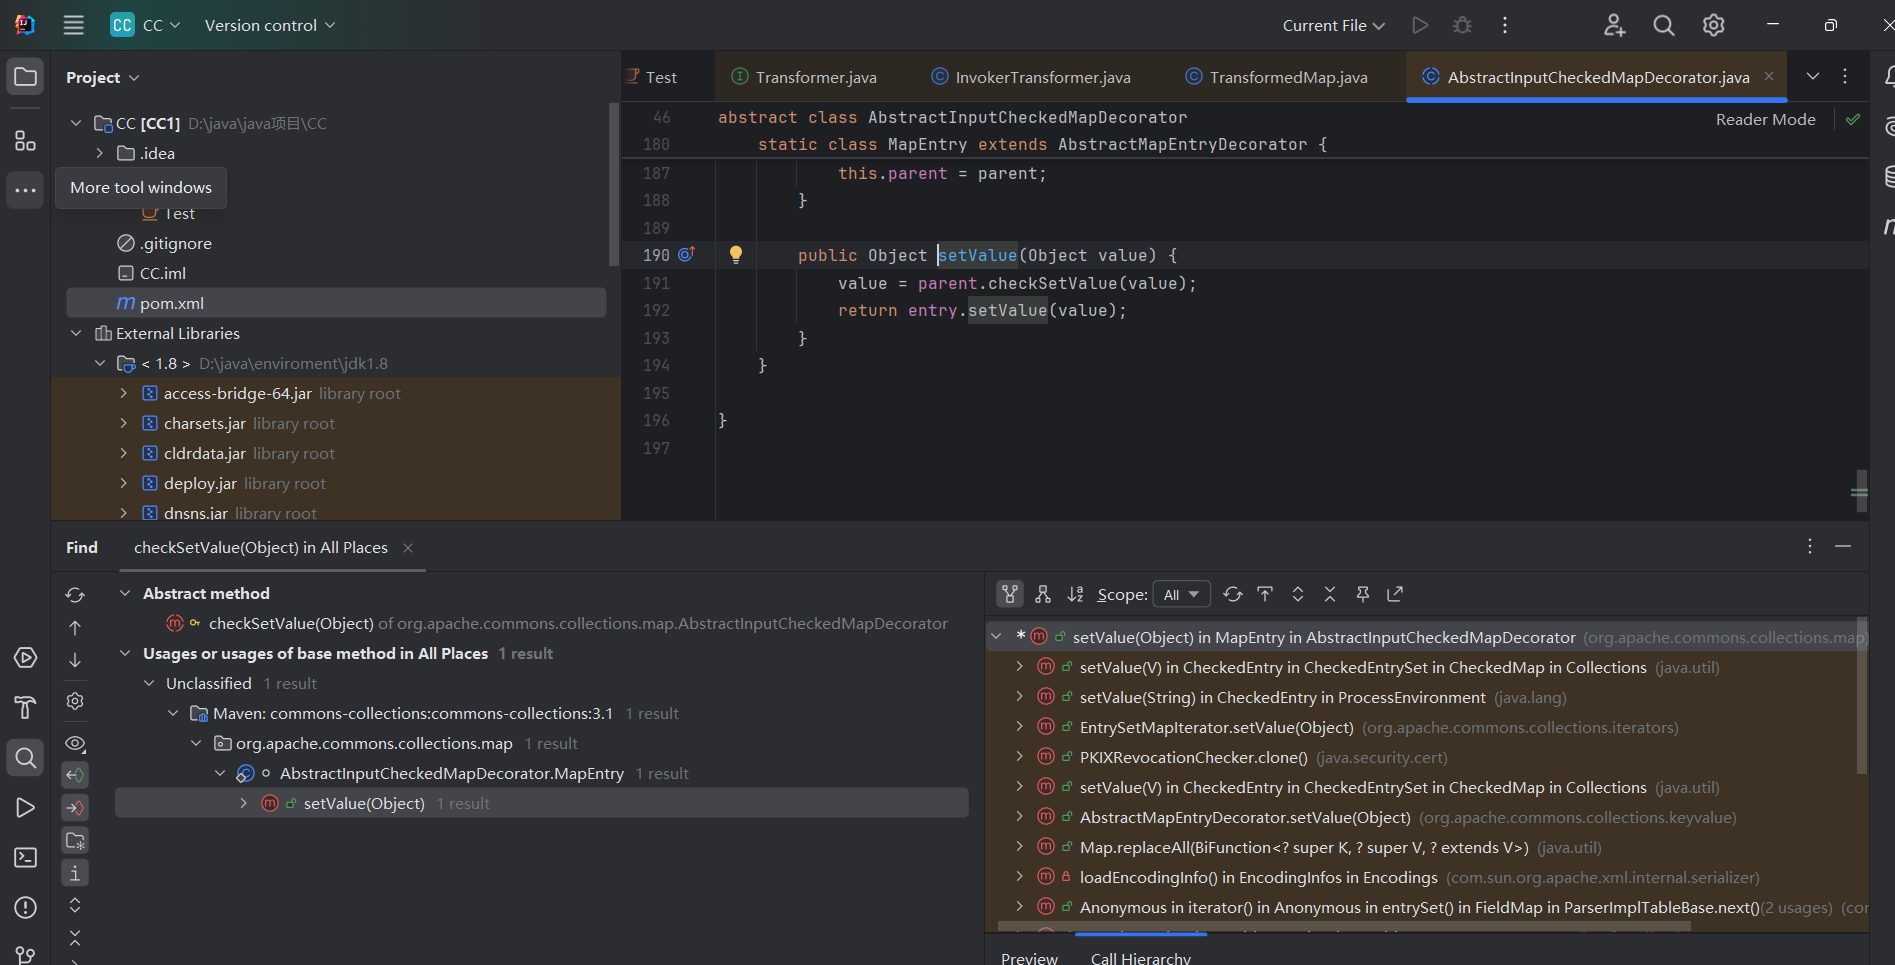Image resolution: width=1895 pixels, height=965 pixels.
Task: Click the Services tool window icon
Action: [x=25, y=658]
